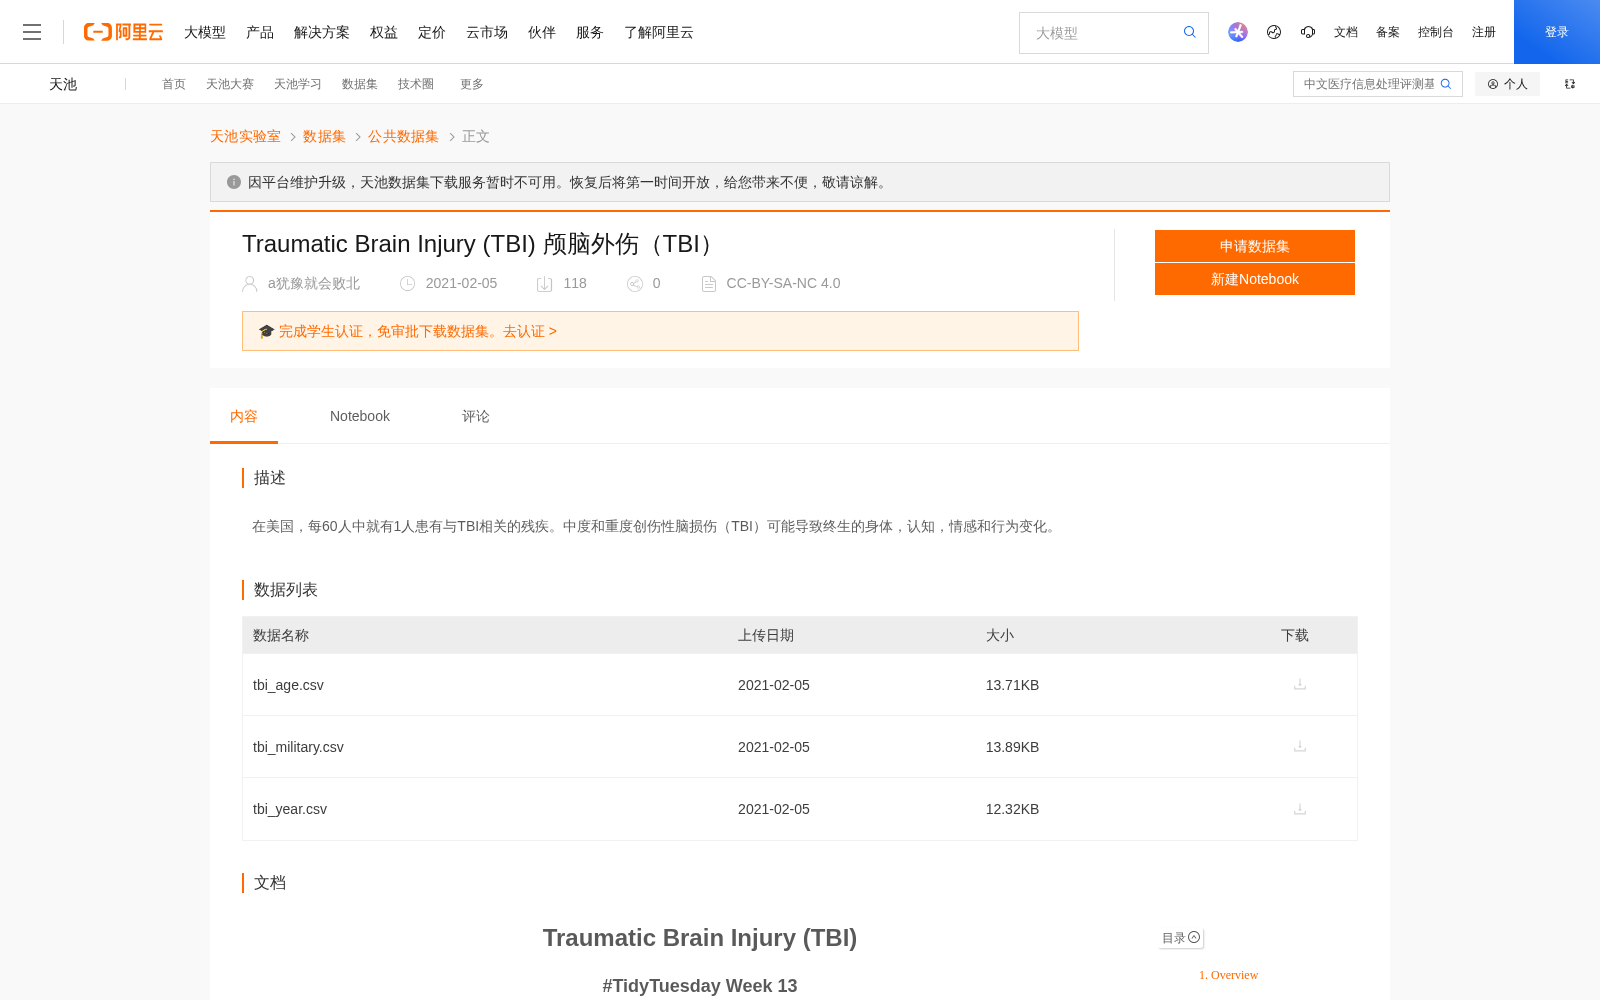Click the search magnifier in top search box

click(x=1190, y=32)
